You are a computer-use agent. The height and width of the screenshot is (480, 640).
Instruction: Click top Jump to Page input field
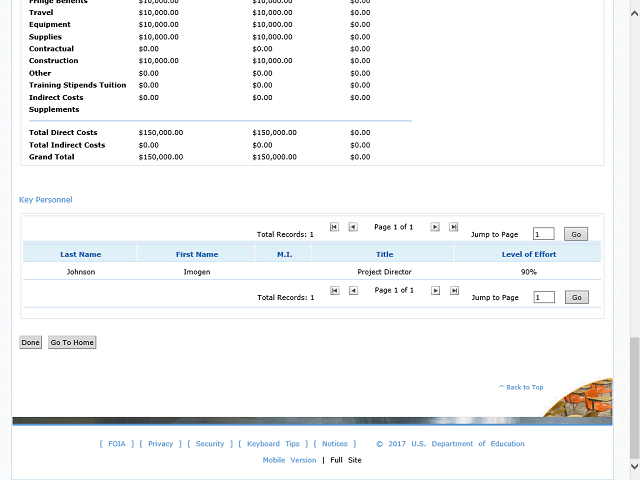point(543,234)
